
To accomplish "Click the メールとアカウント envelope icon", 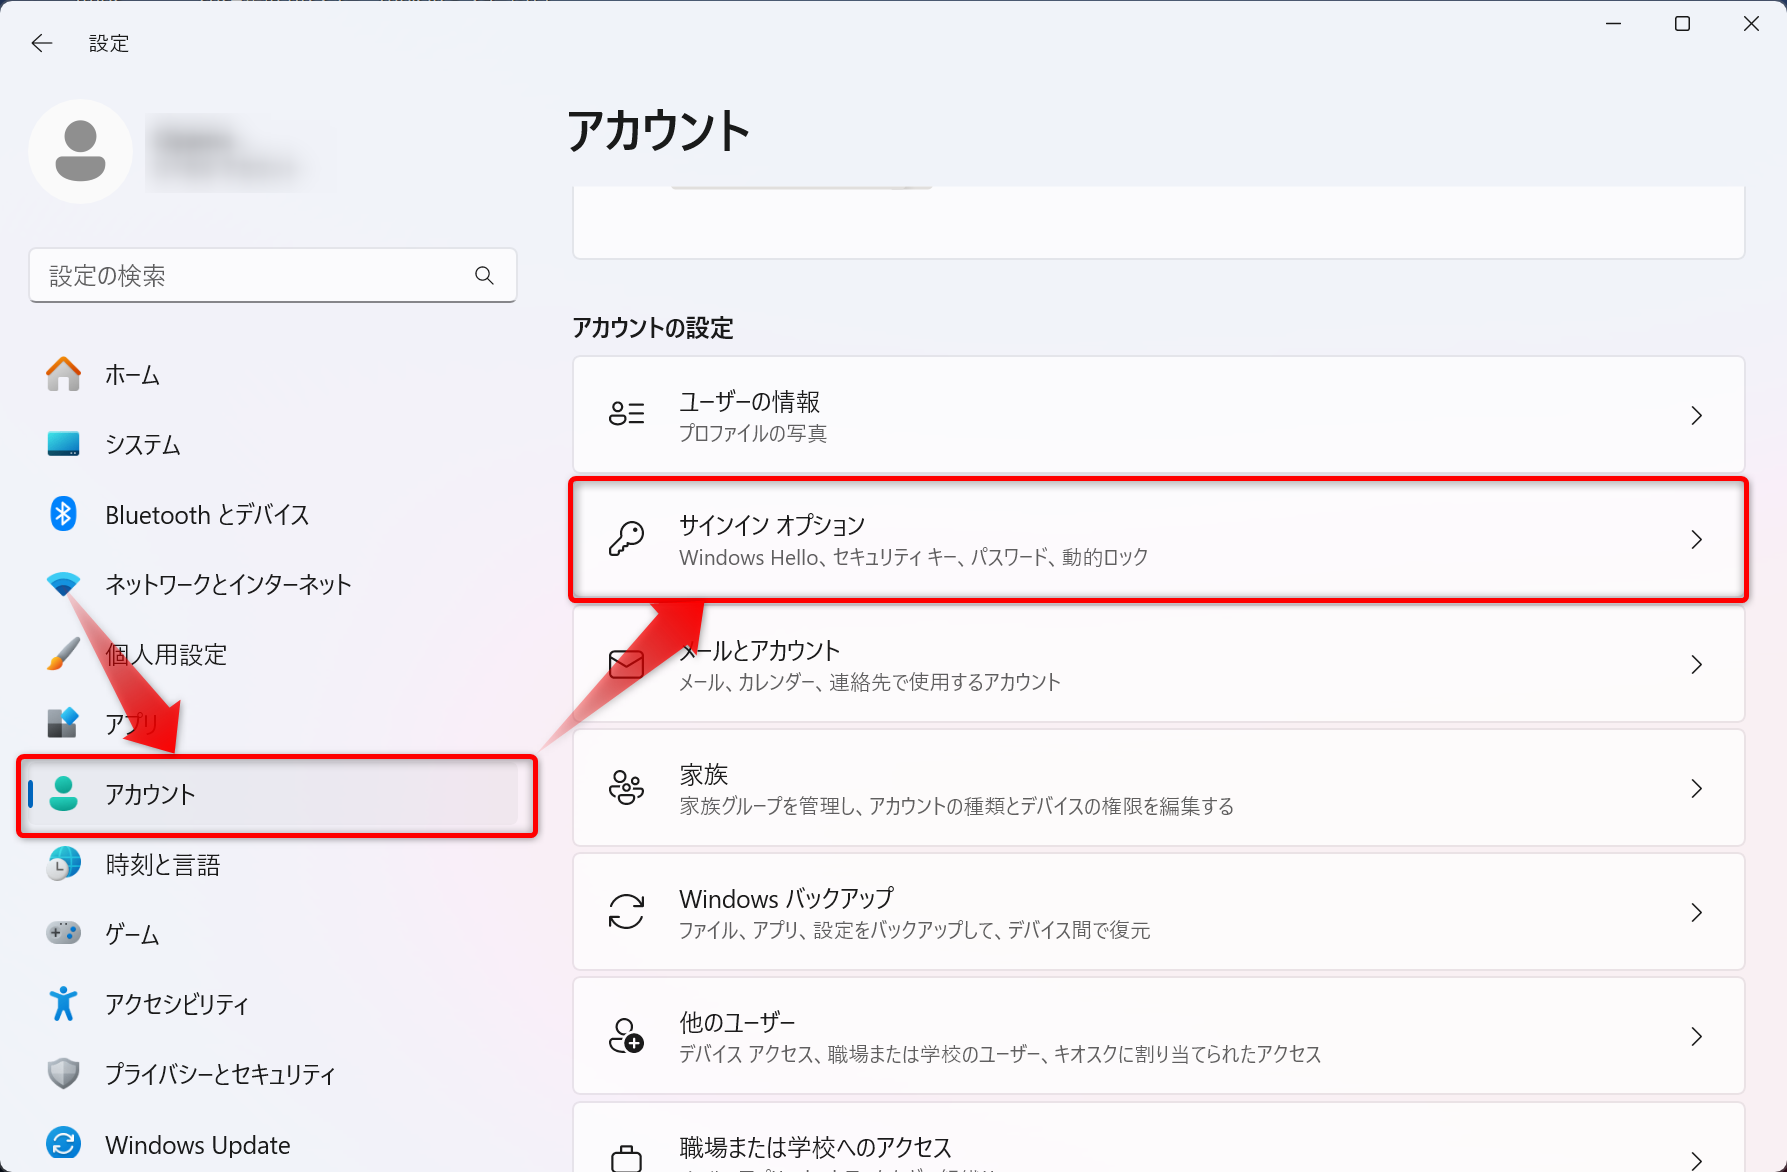I will pos(627,664).
